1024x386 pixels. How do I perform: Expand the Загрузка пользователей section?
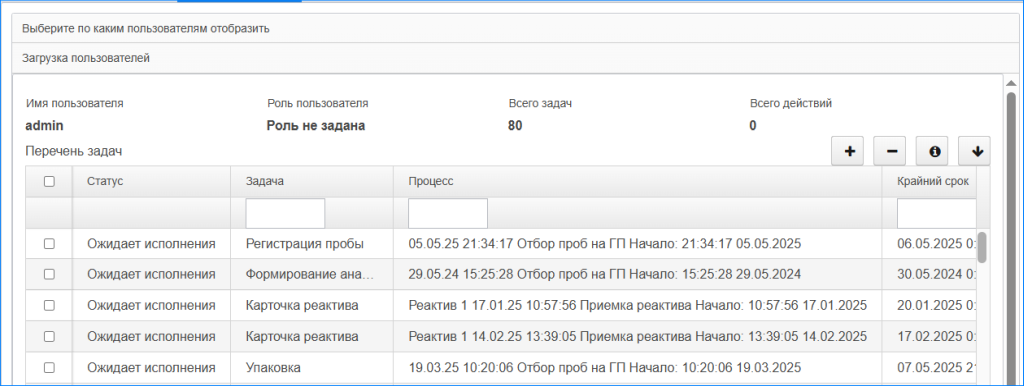(x=515, y=58)
